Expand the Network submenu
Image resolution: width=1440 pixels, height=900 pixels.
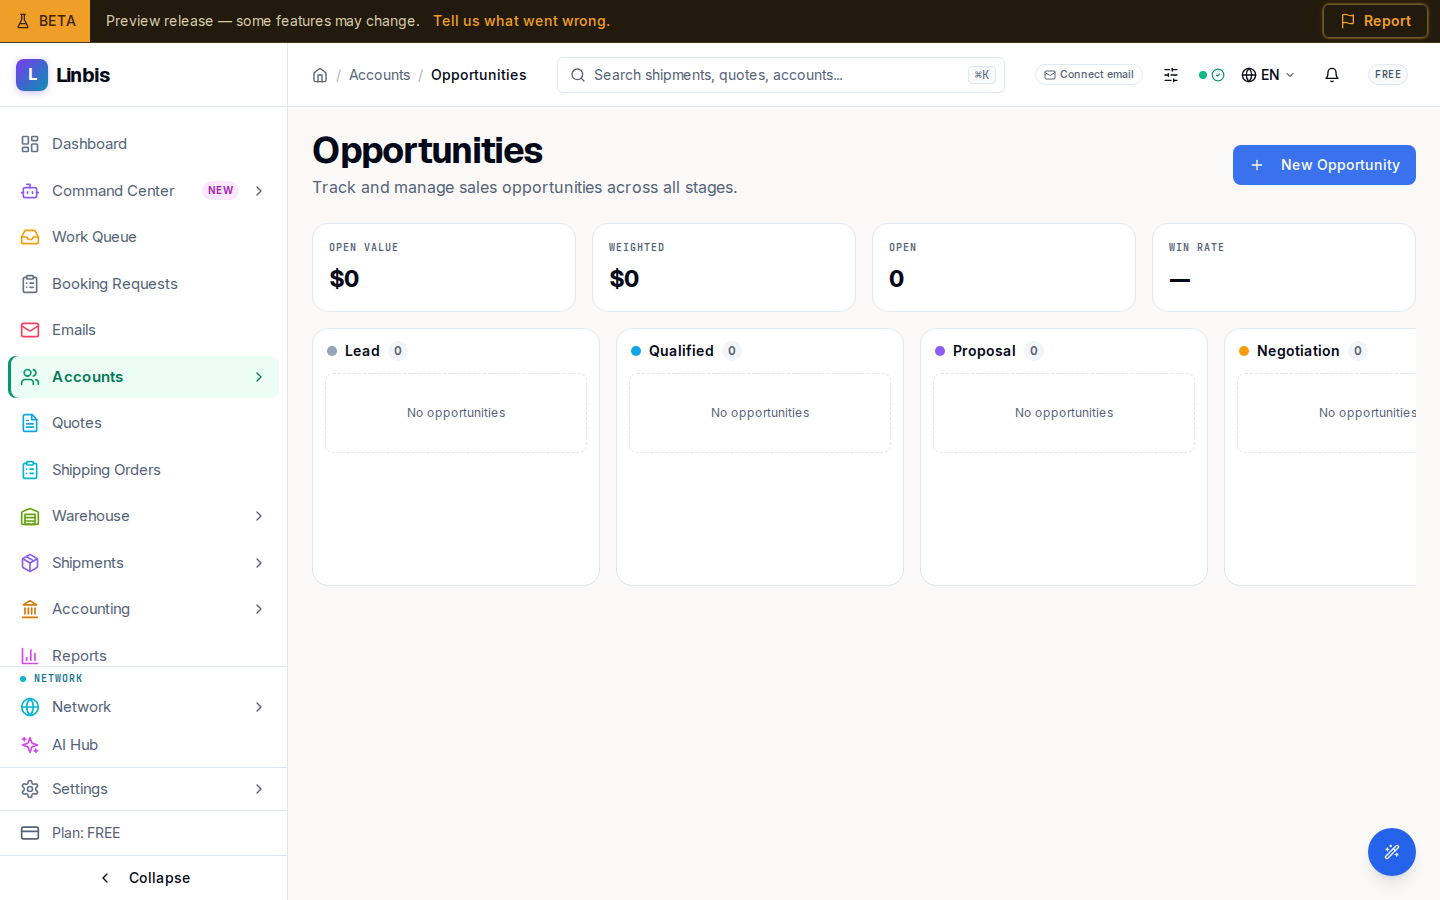(x=259, y=707)
